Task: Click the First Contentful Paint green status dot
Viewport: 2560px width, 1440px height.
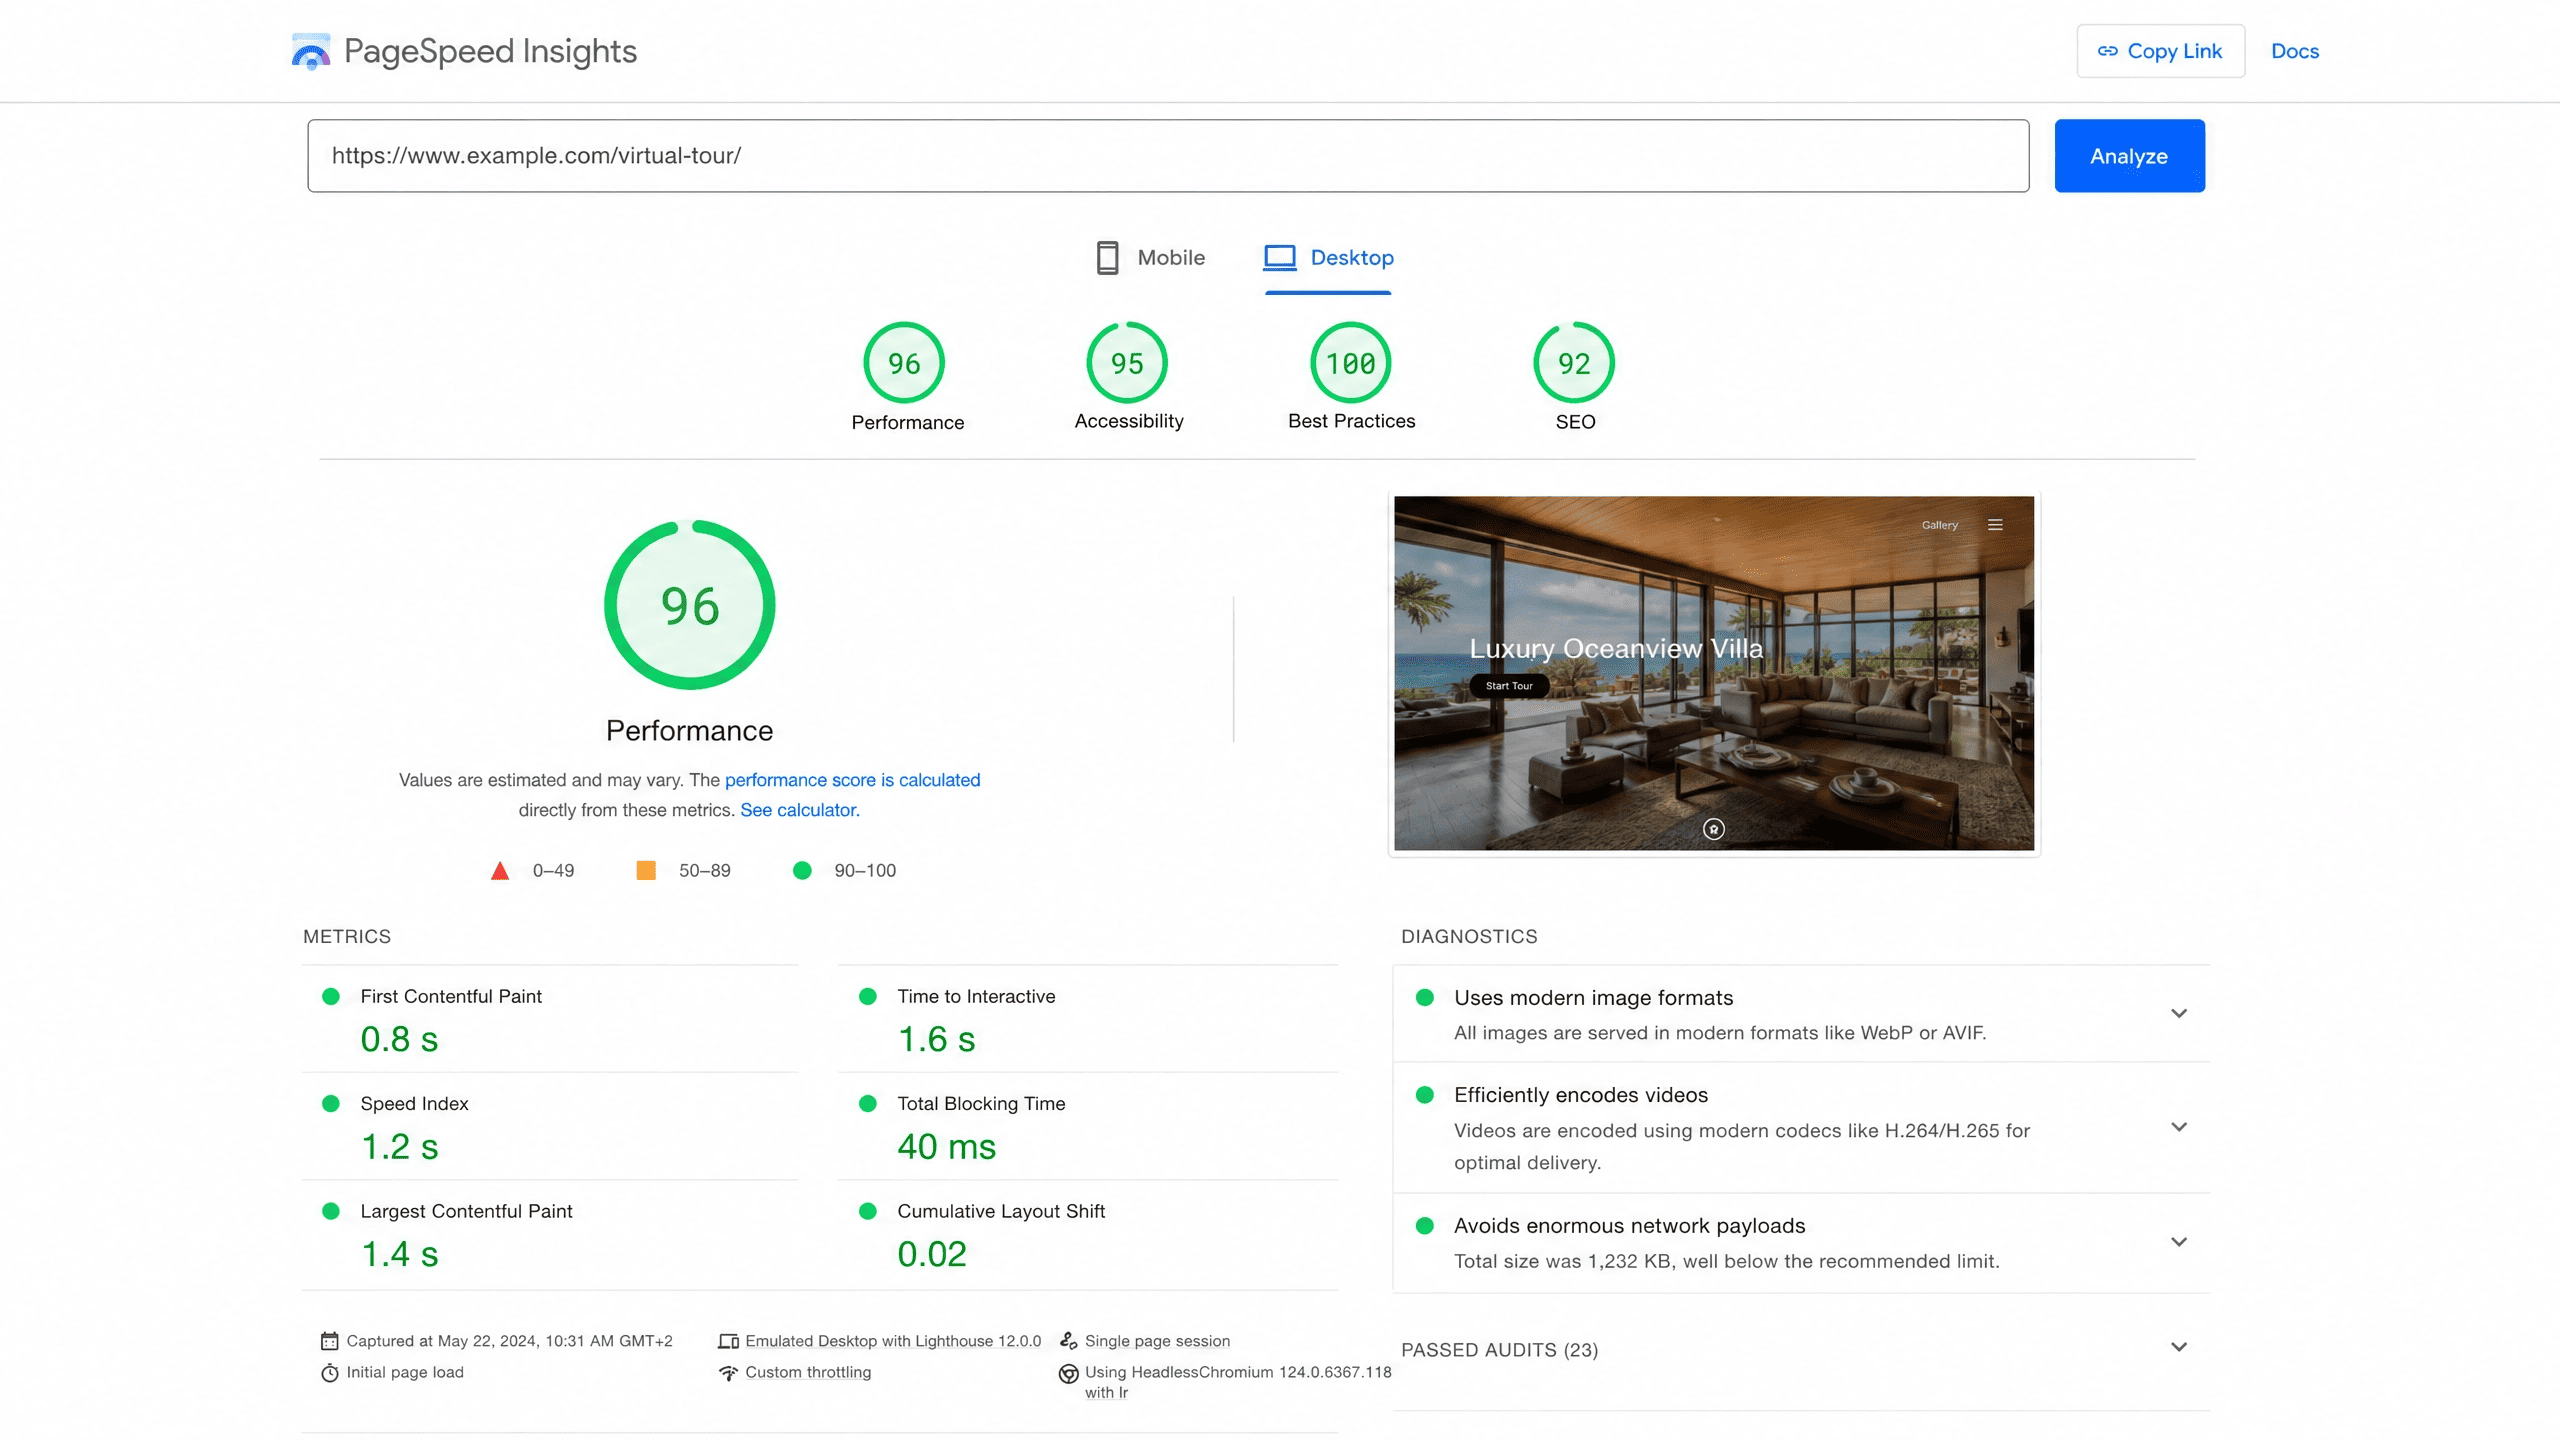Action: click(331, 996)
